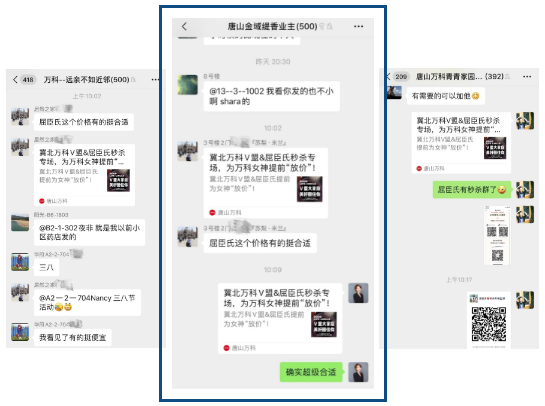Tap 209 unread badge in right chat
The image size is (545, 406).
click(401, 76)
